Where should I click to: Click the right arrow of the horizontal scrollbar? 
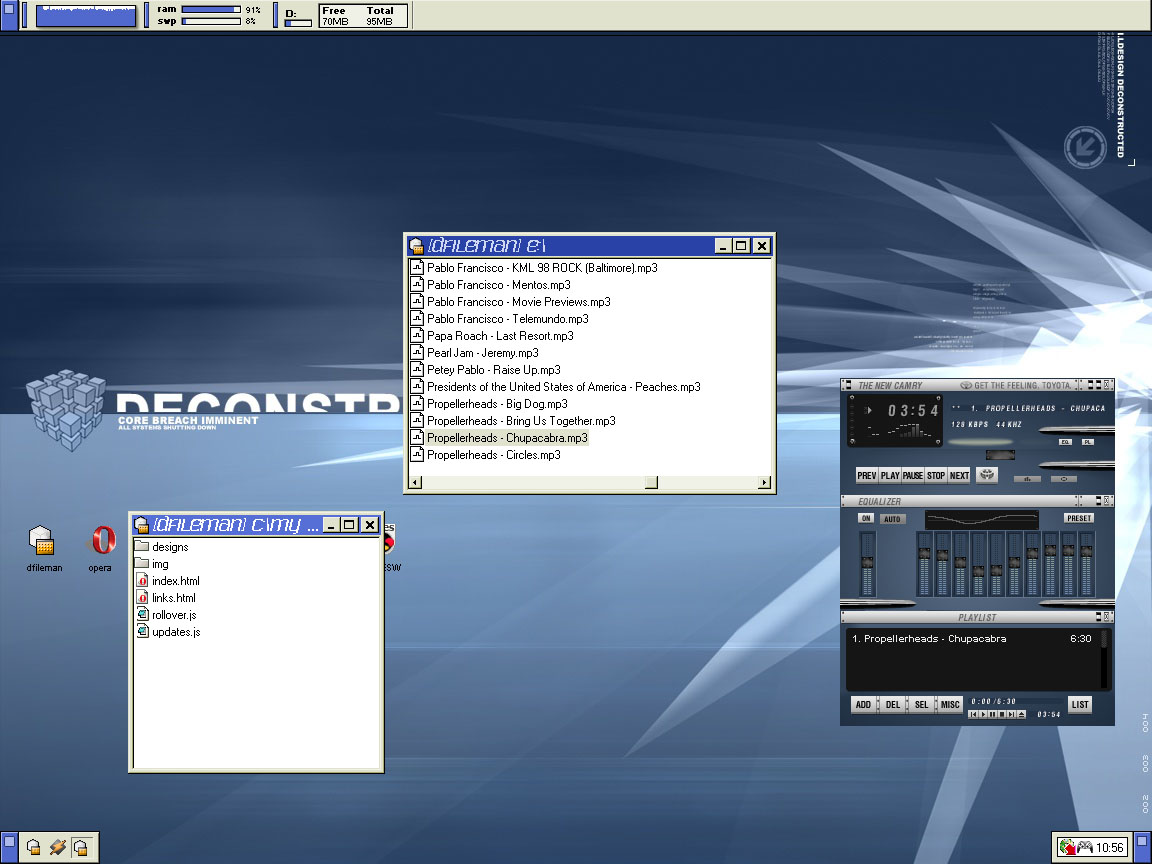[764, 483]
